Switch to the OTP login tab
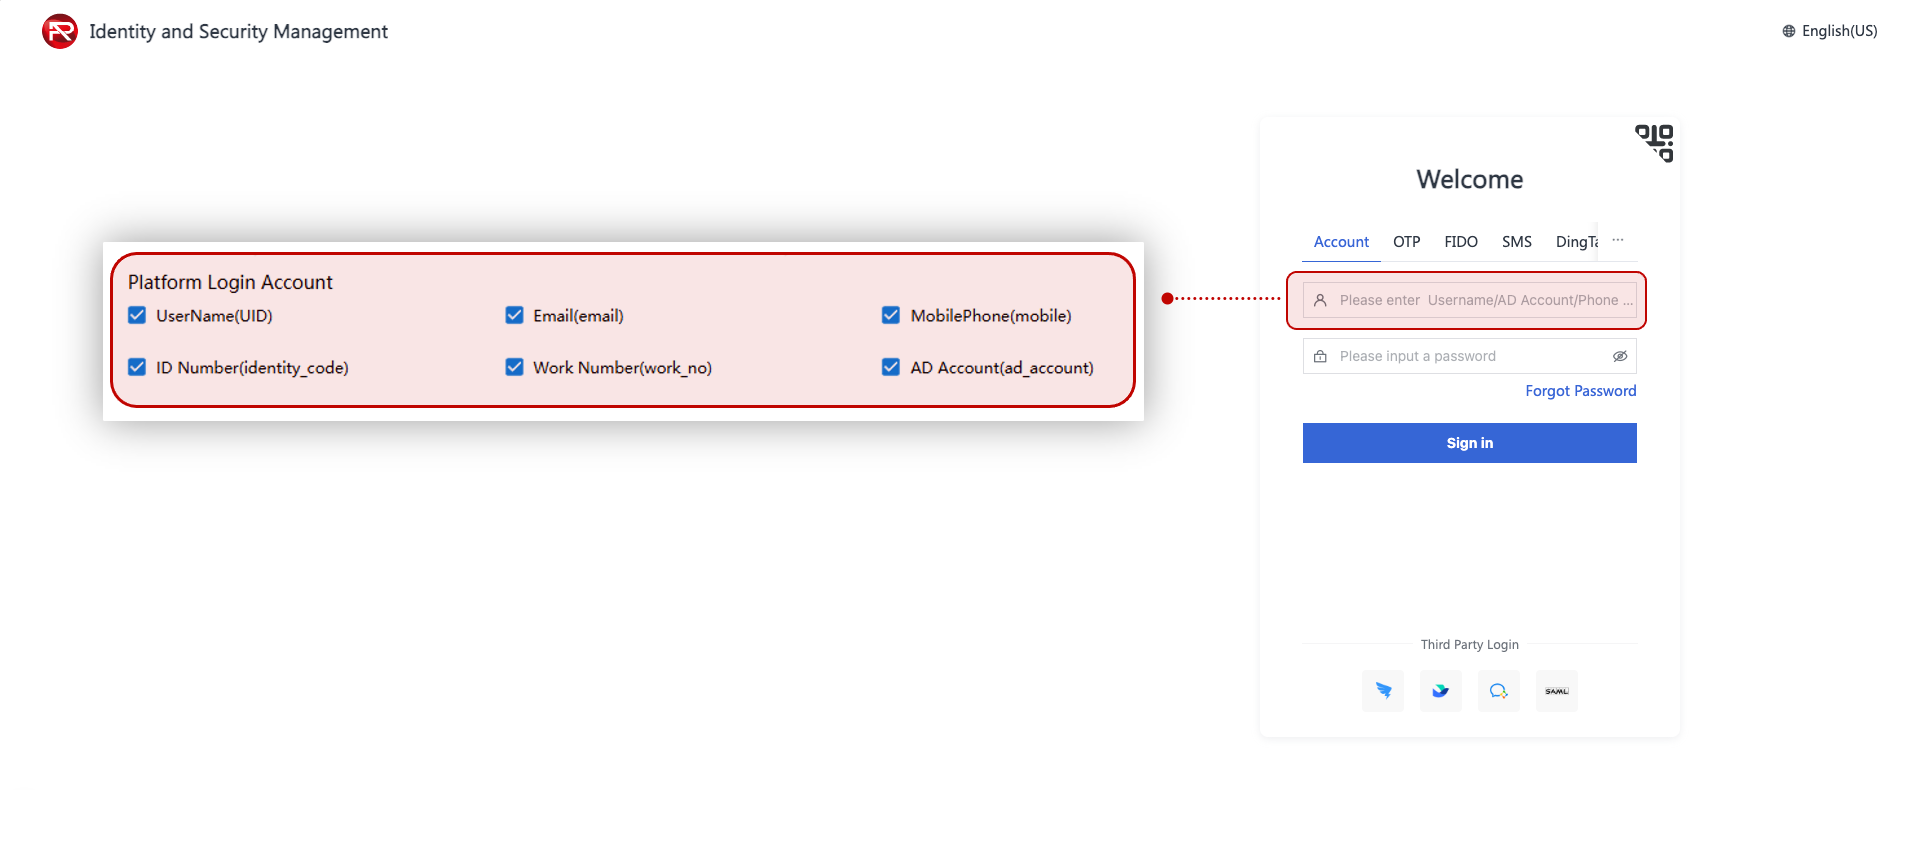1920x853 pixels. click(1406, 242)
